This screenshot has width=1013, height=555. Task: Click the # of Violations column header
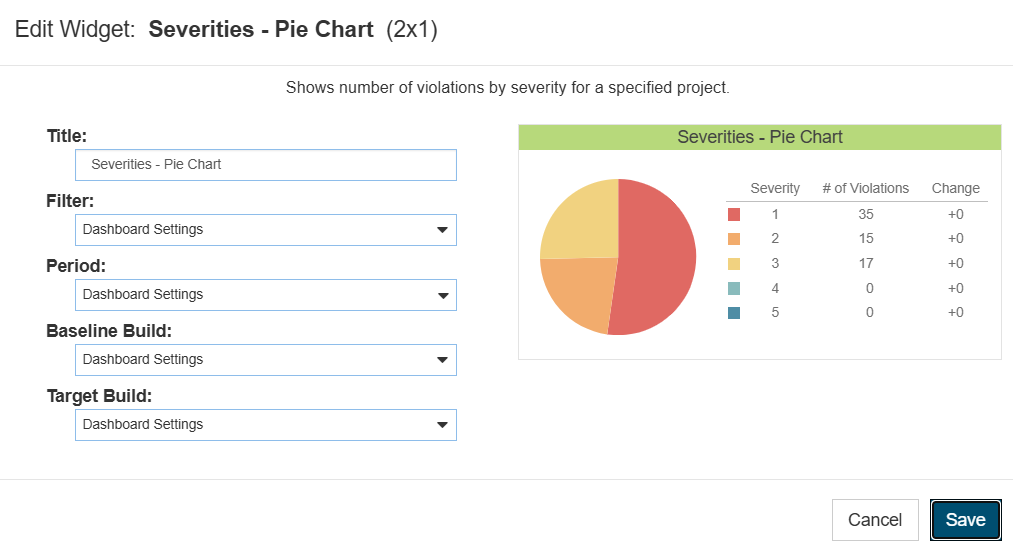865,188
